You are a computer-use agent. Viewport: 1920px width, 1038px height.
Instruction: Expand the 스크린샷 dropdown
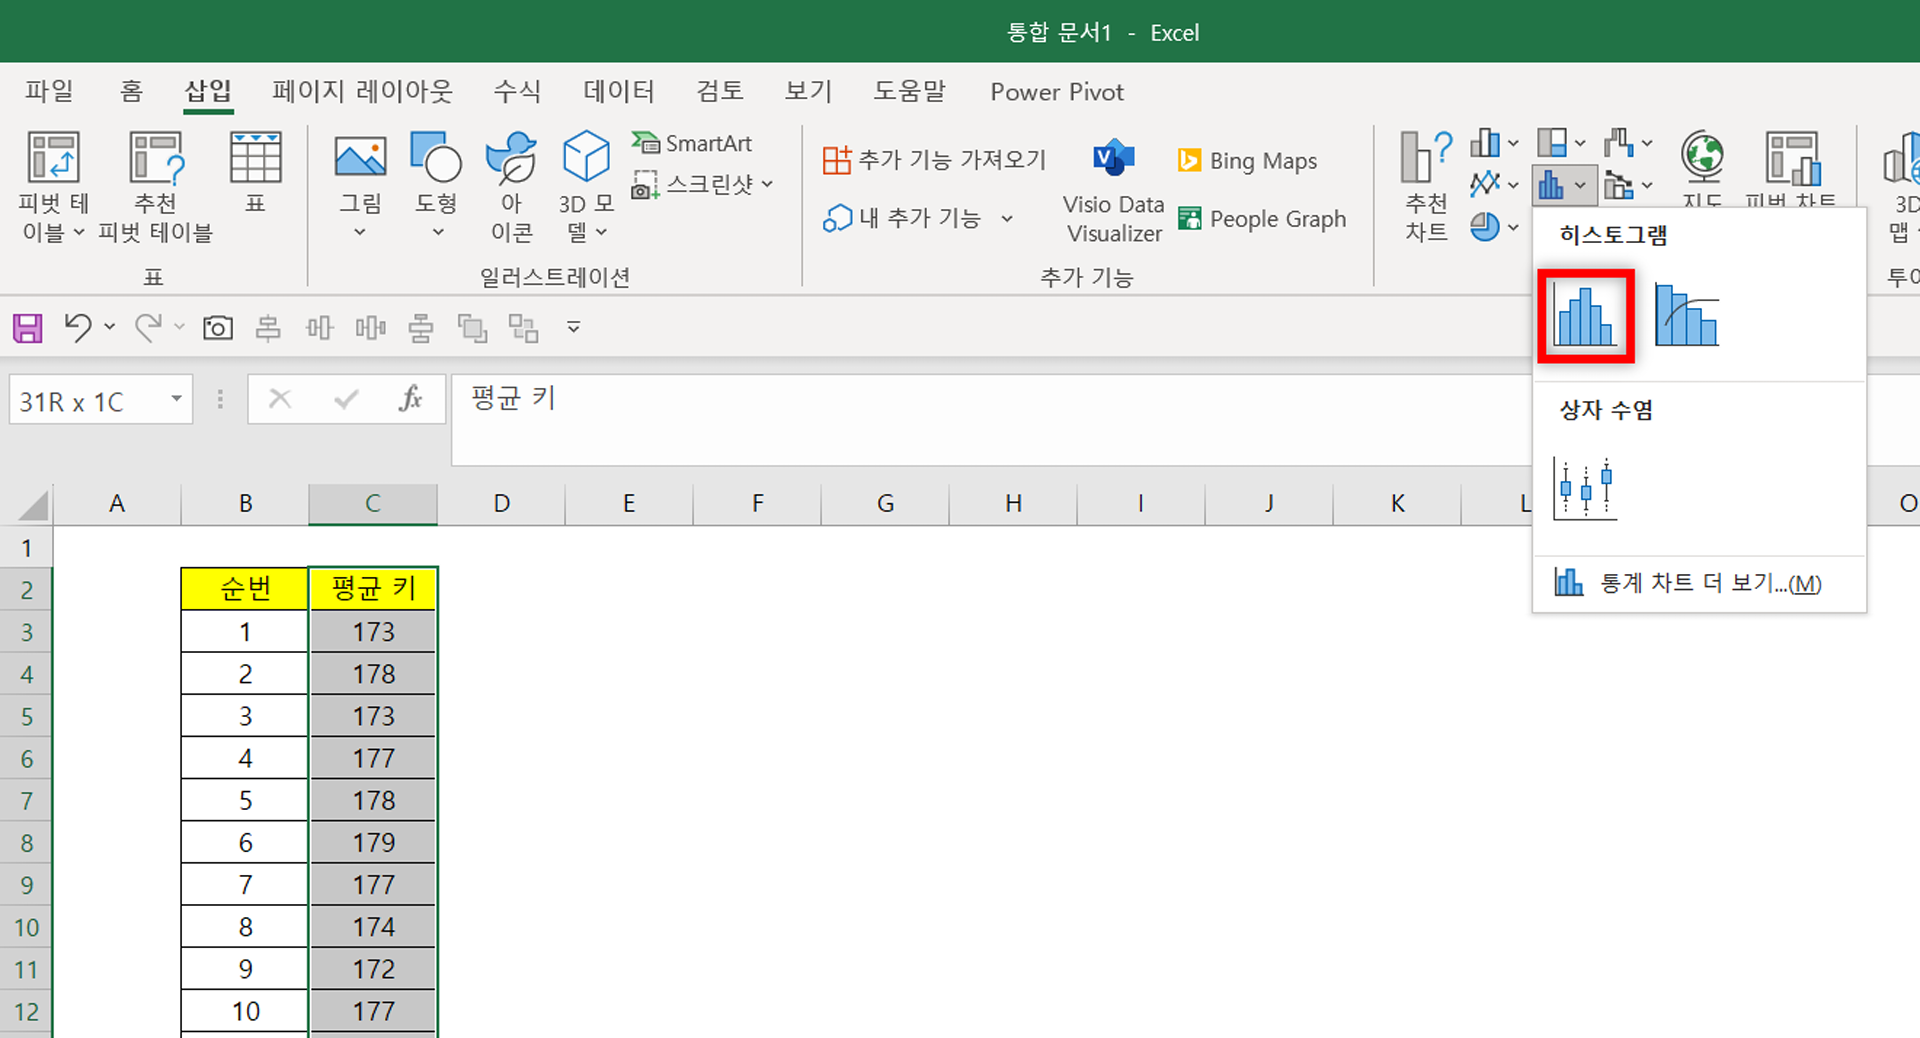(767, 184)
